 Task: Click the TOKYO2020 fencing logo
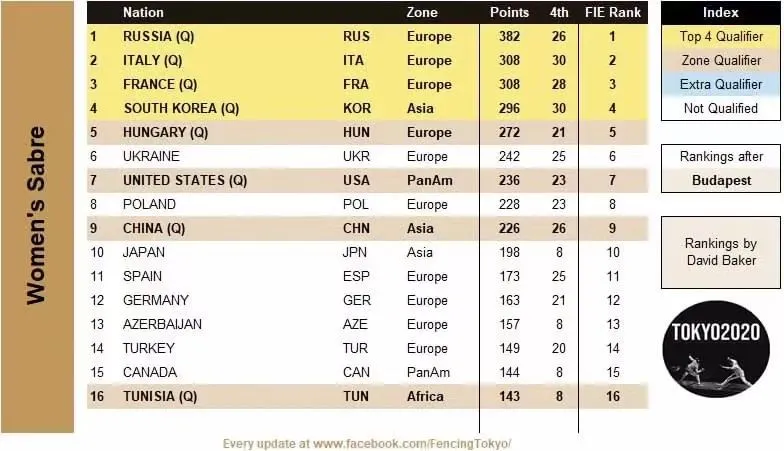716,349
